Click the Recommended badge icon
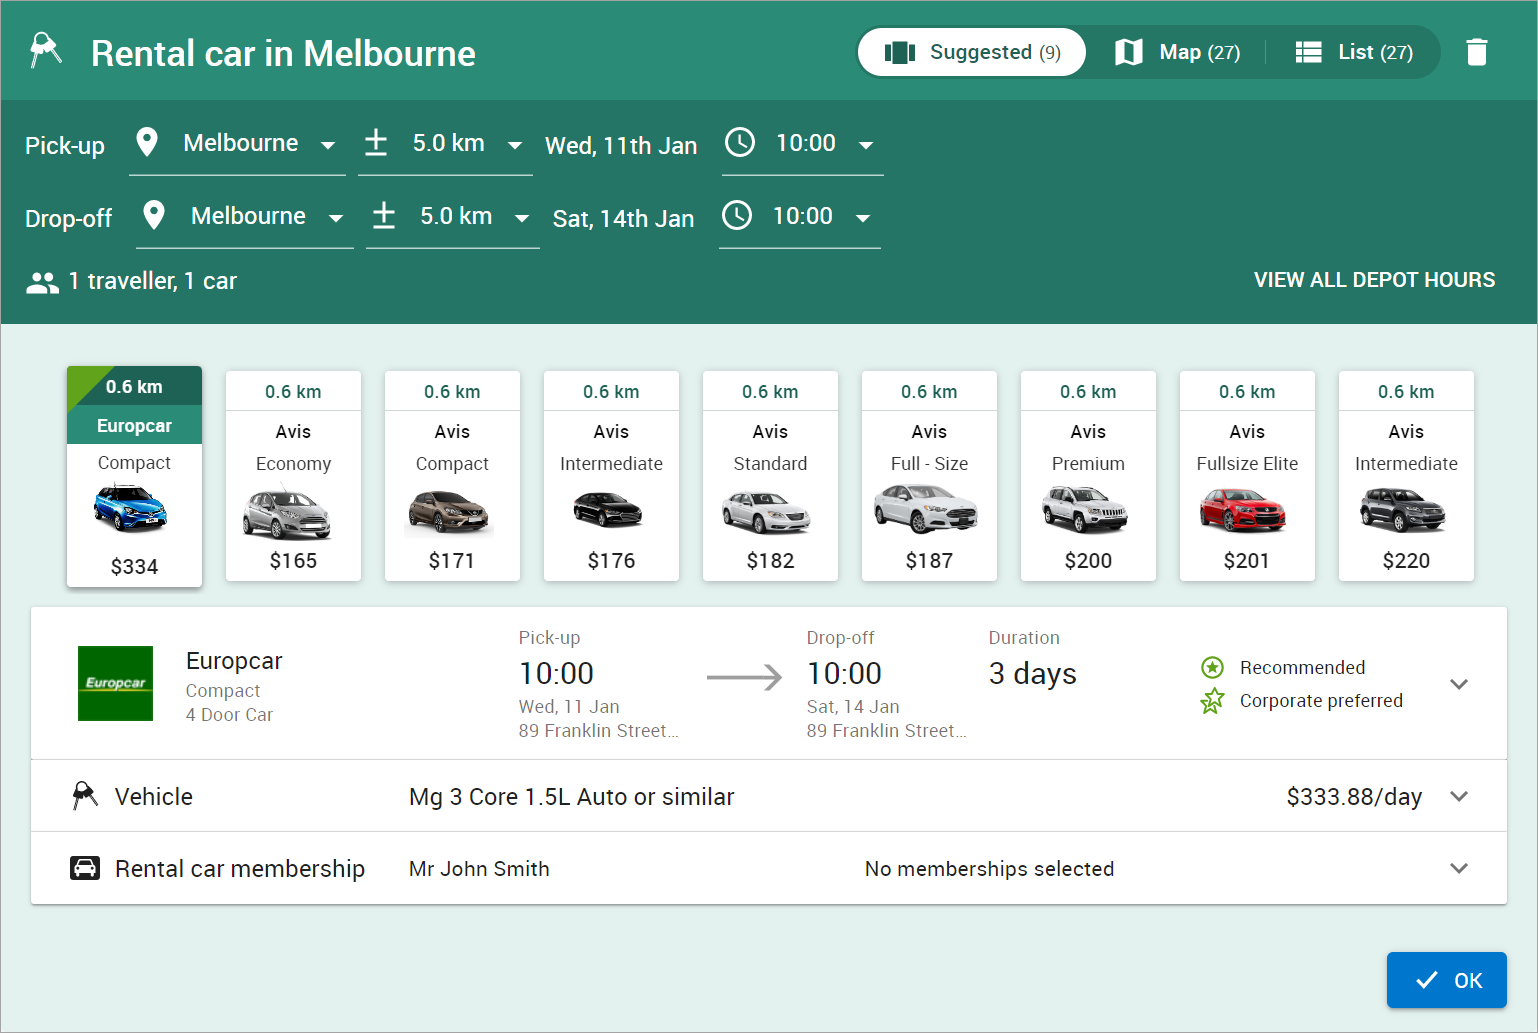The image size is (1538, 1033). point(1212,667)
